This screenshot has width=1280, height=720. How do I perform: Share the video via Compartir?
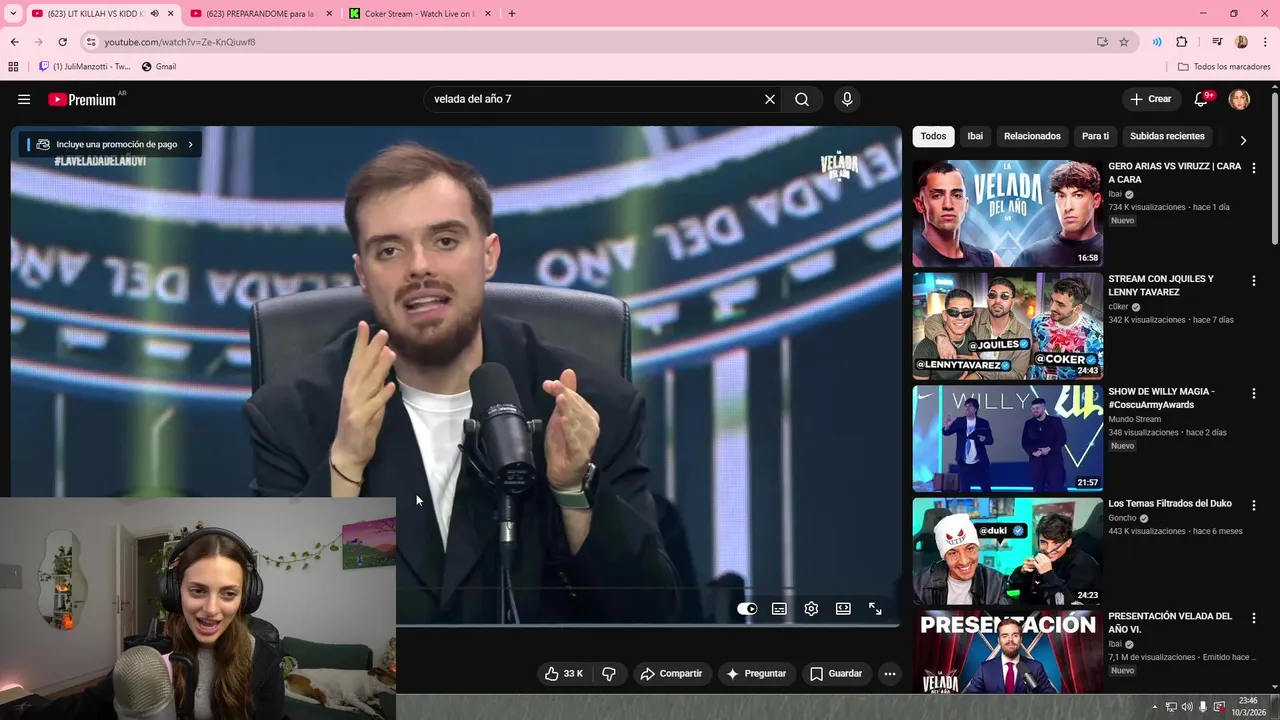click(672, 674)
